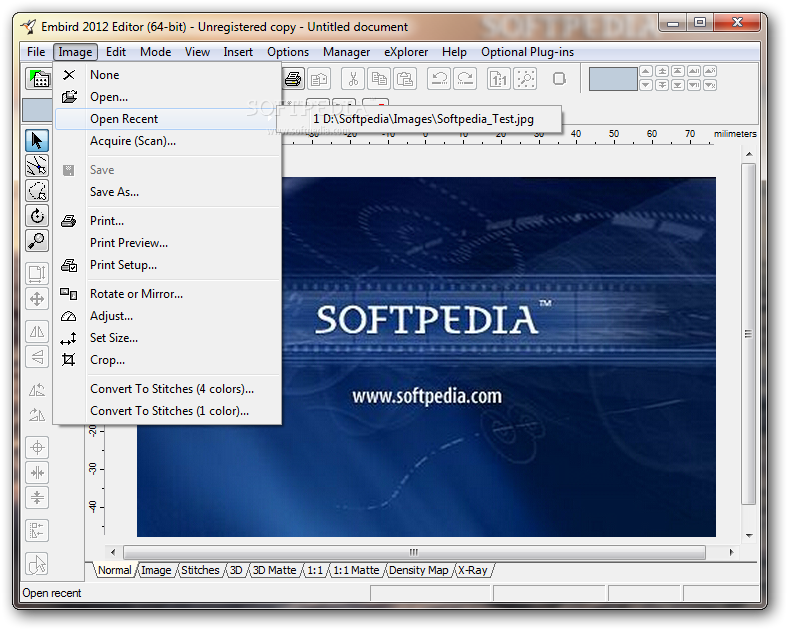Image resolution: width=788 pixels, height=630 pixels.
Task: Choose Open... in the Image menu
Action: pyautogui.click(x=167, y=97)
